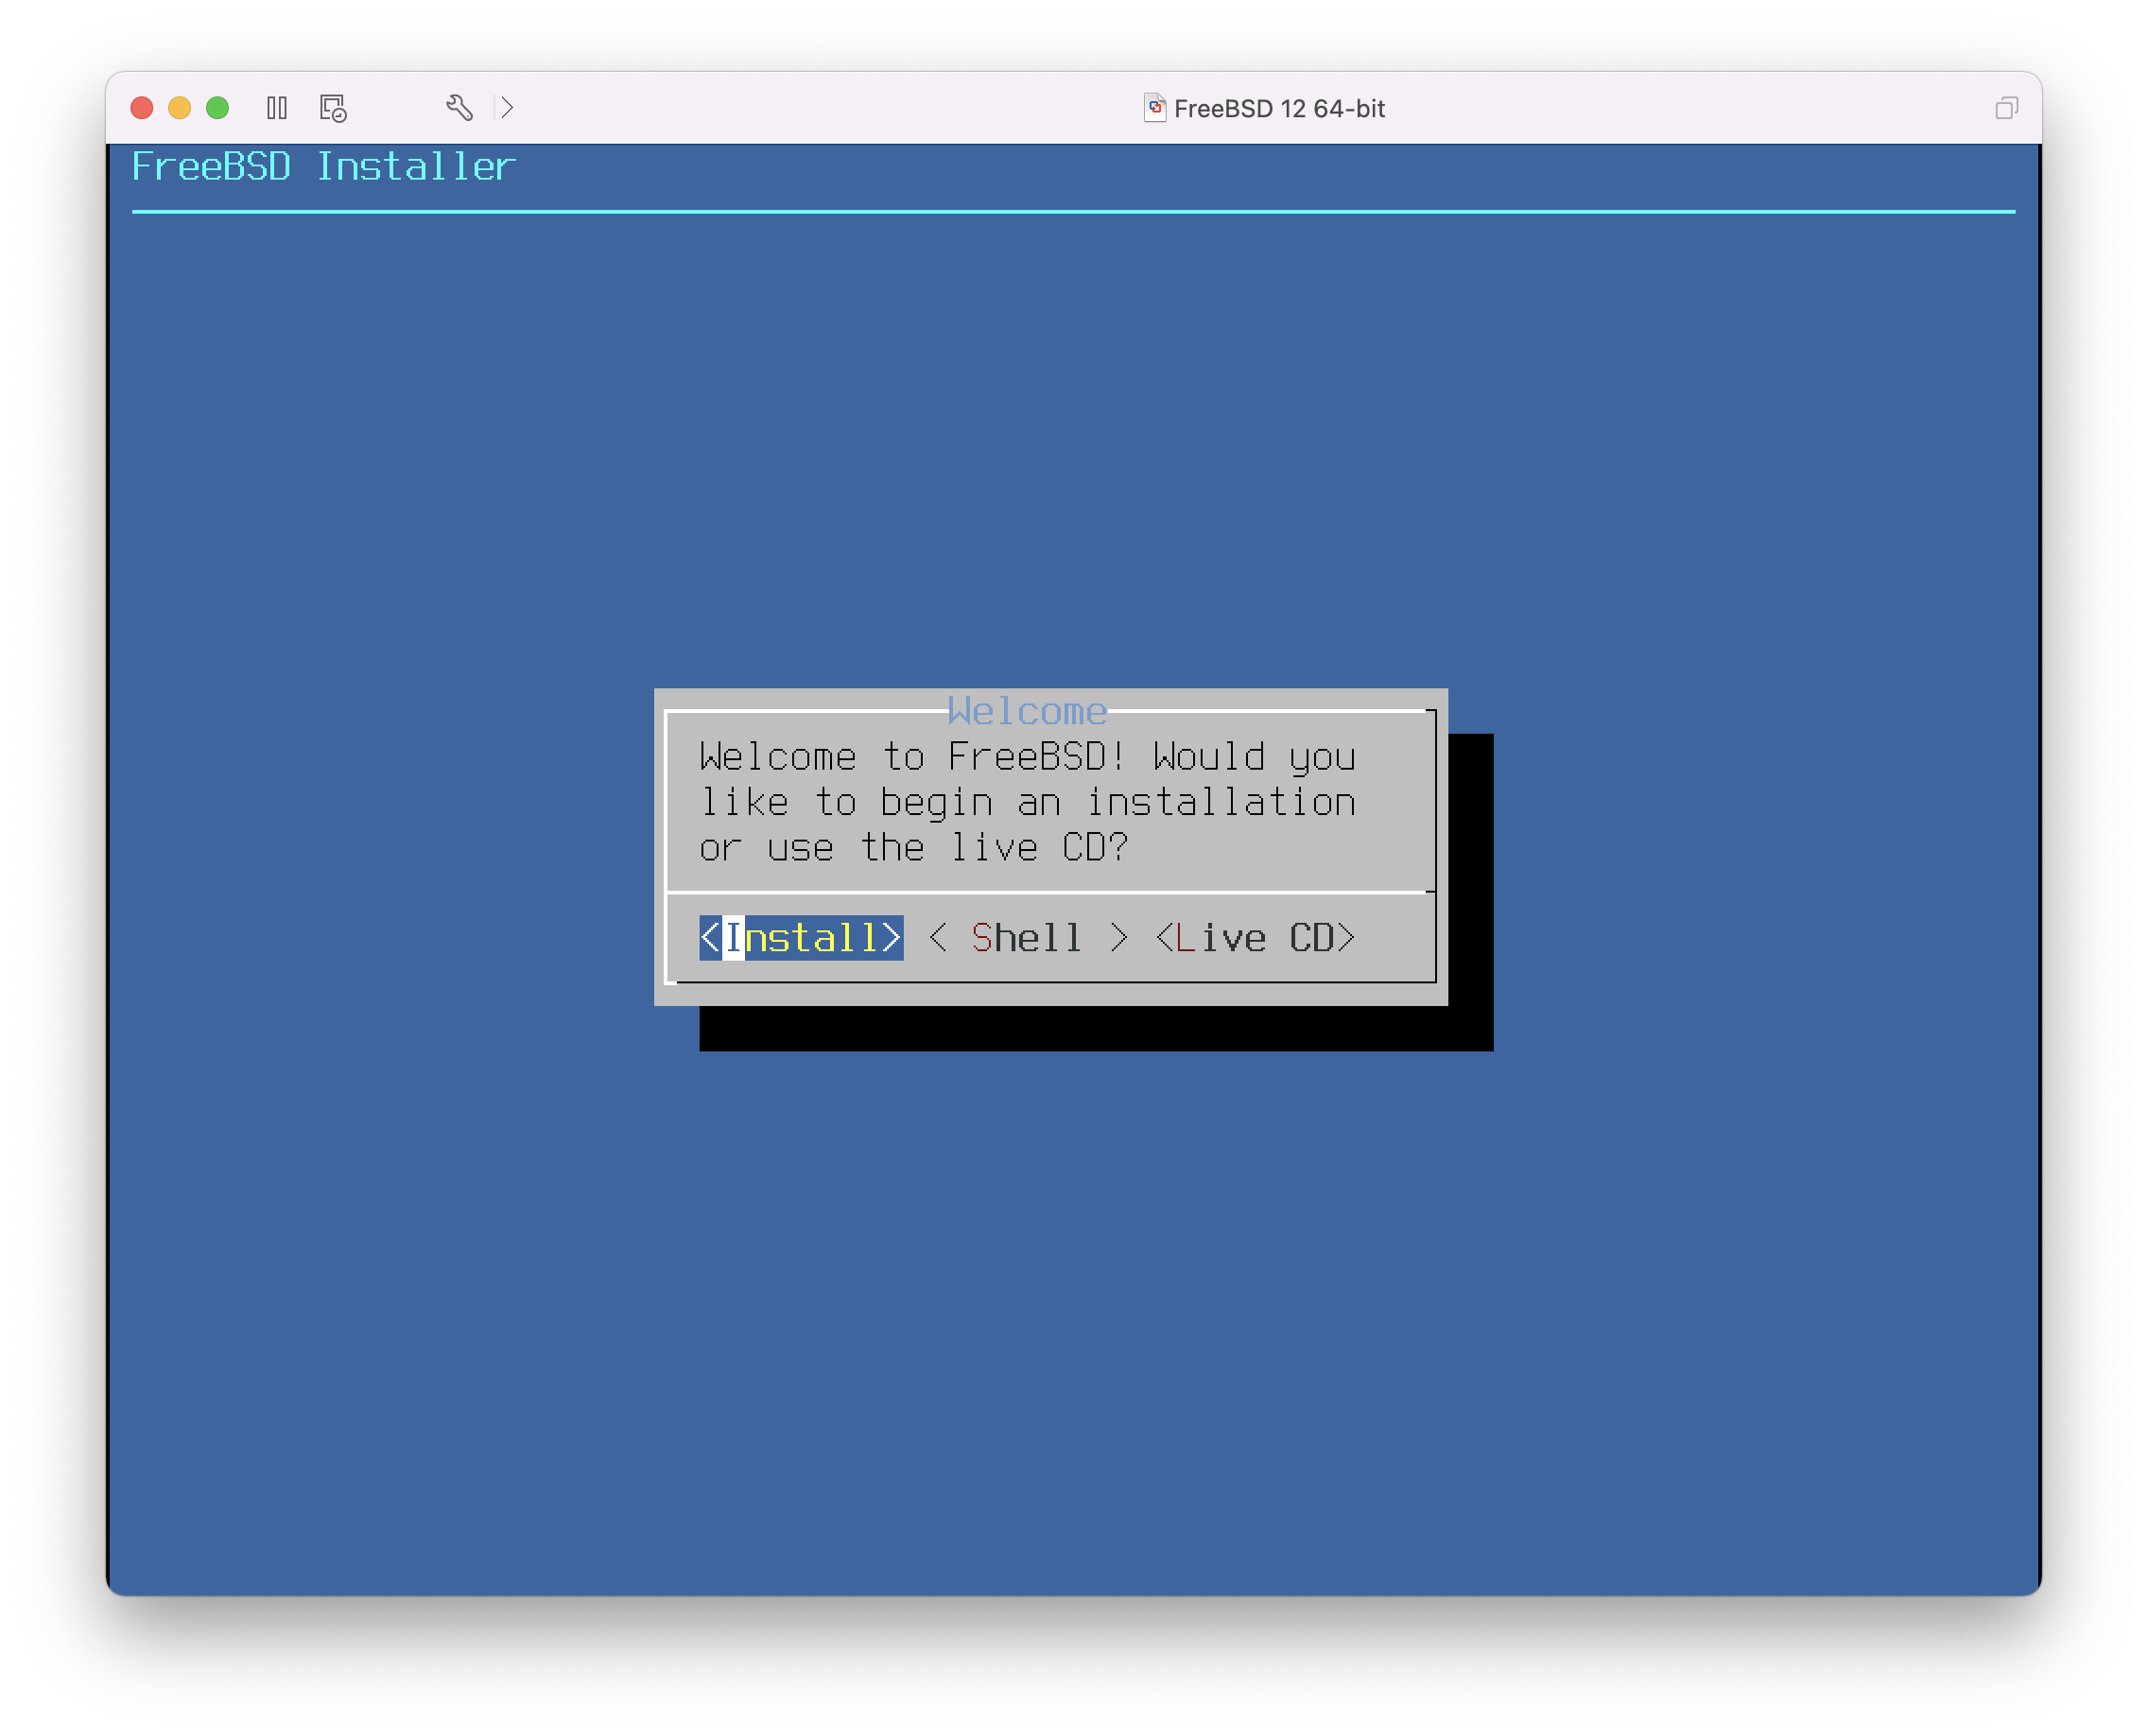Click the FreeBSD Installer header text
The height and width of the screenshot is (1736, 2148).
[x=323, y=167]
